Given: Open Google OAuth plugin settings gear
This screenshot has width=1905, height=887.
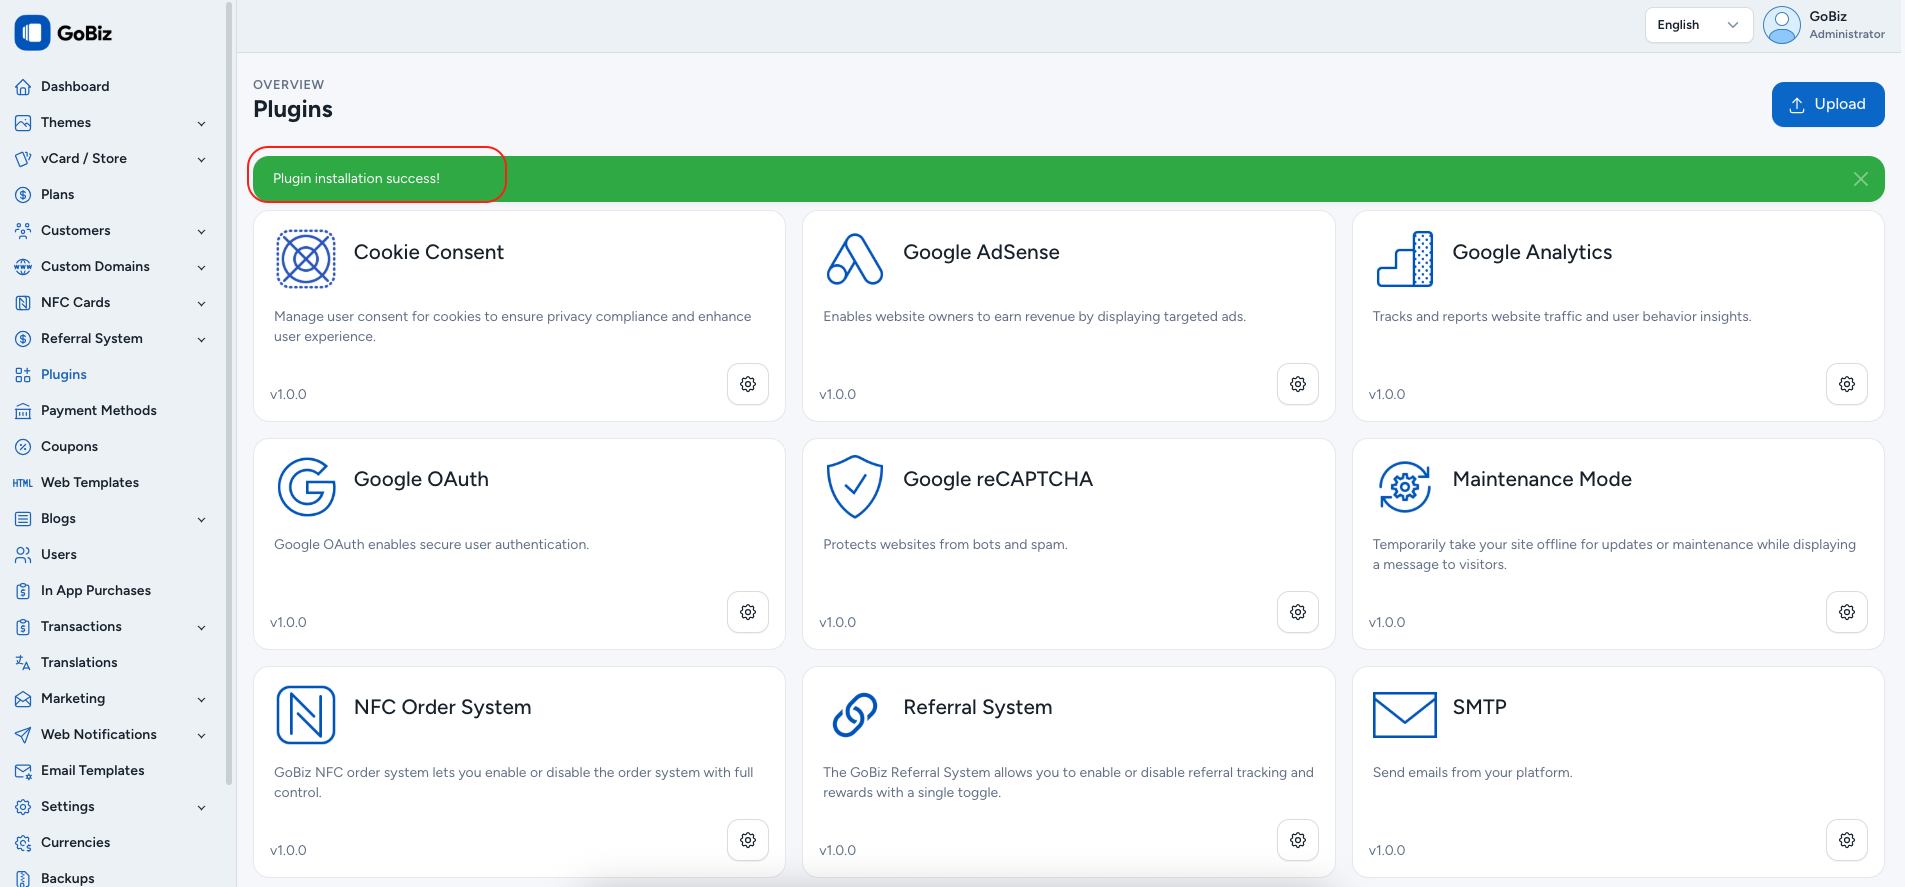Looking at the screenshot, I should click(x=747, y=612).
